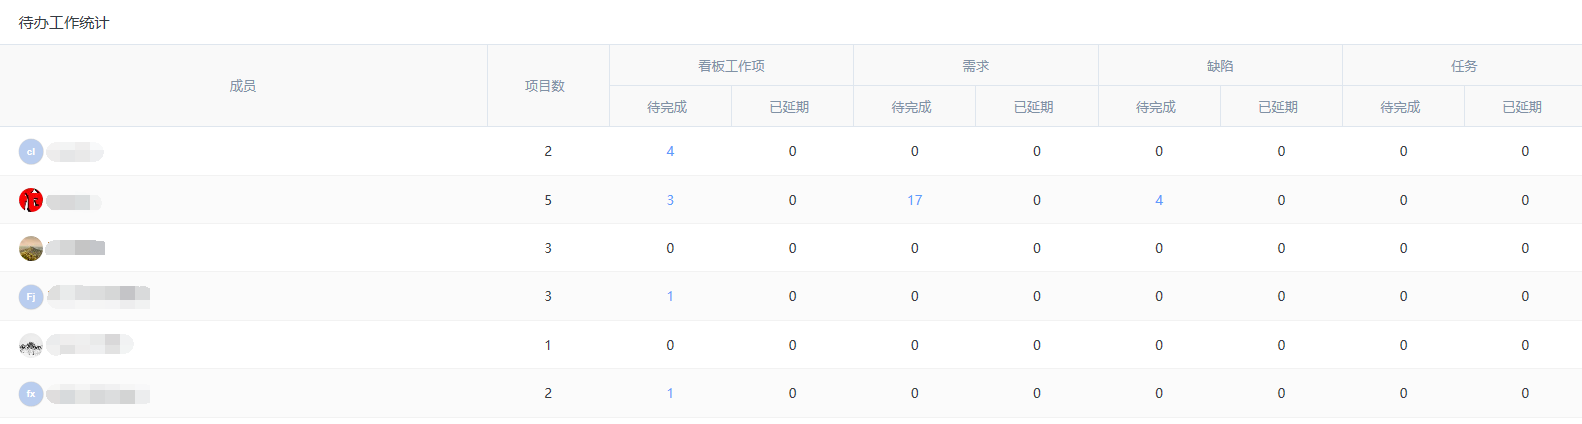Click the blurred name beside cl avatar

point(75,152)
